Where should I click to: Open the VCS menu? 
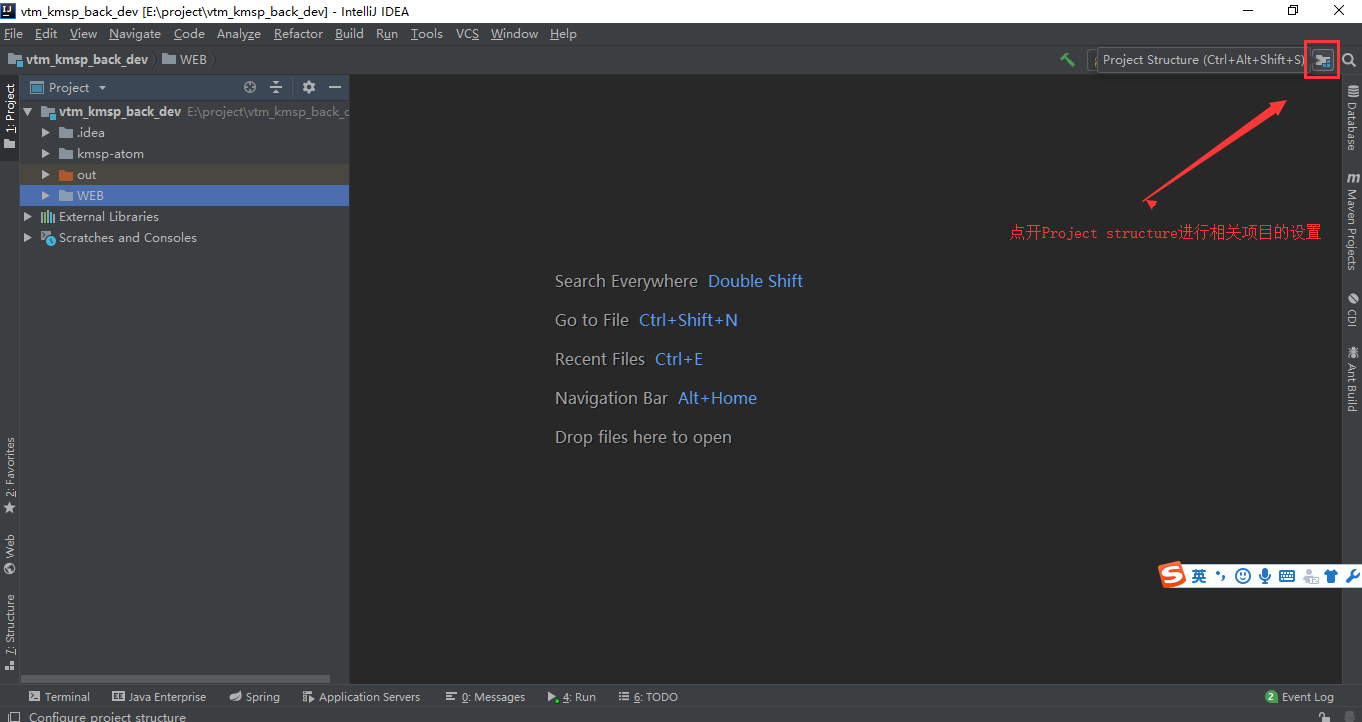pos(467,34)
